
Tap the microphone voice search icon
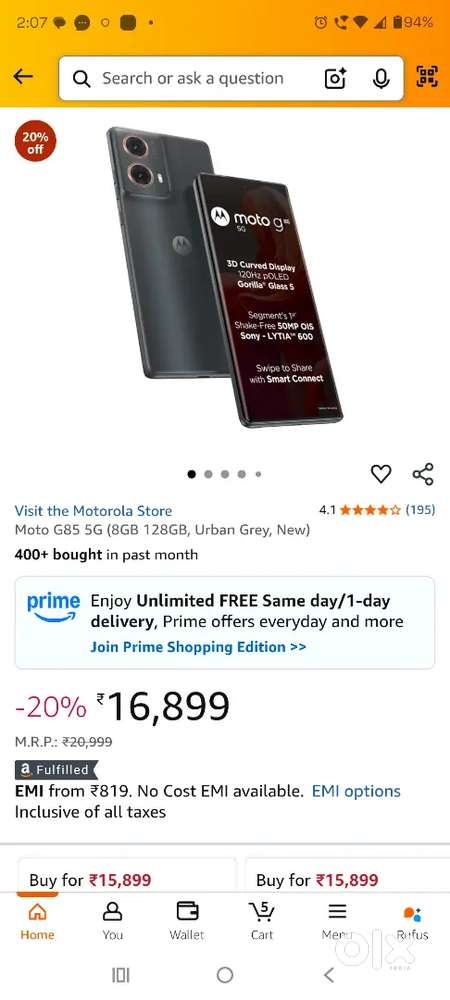pyautogui.click(x=381, y=78)
